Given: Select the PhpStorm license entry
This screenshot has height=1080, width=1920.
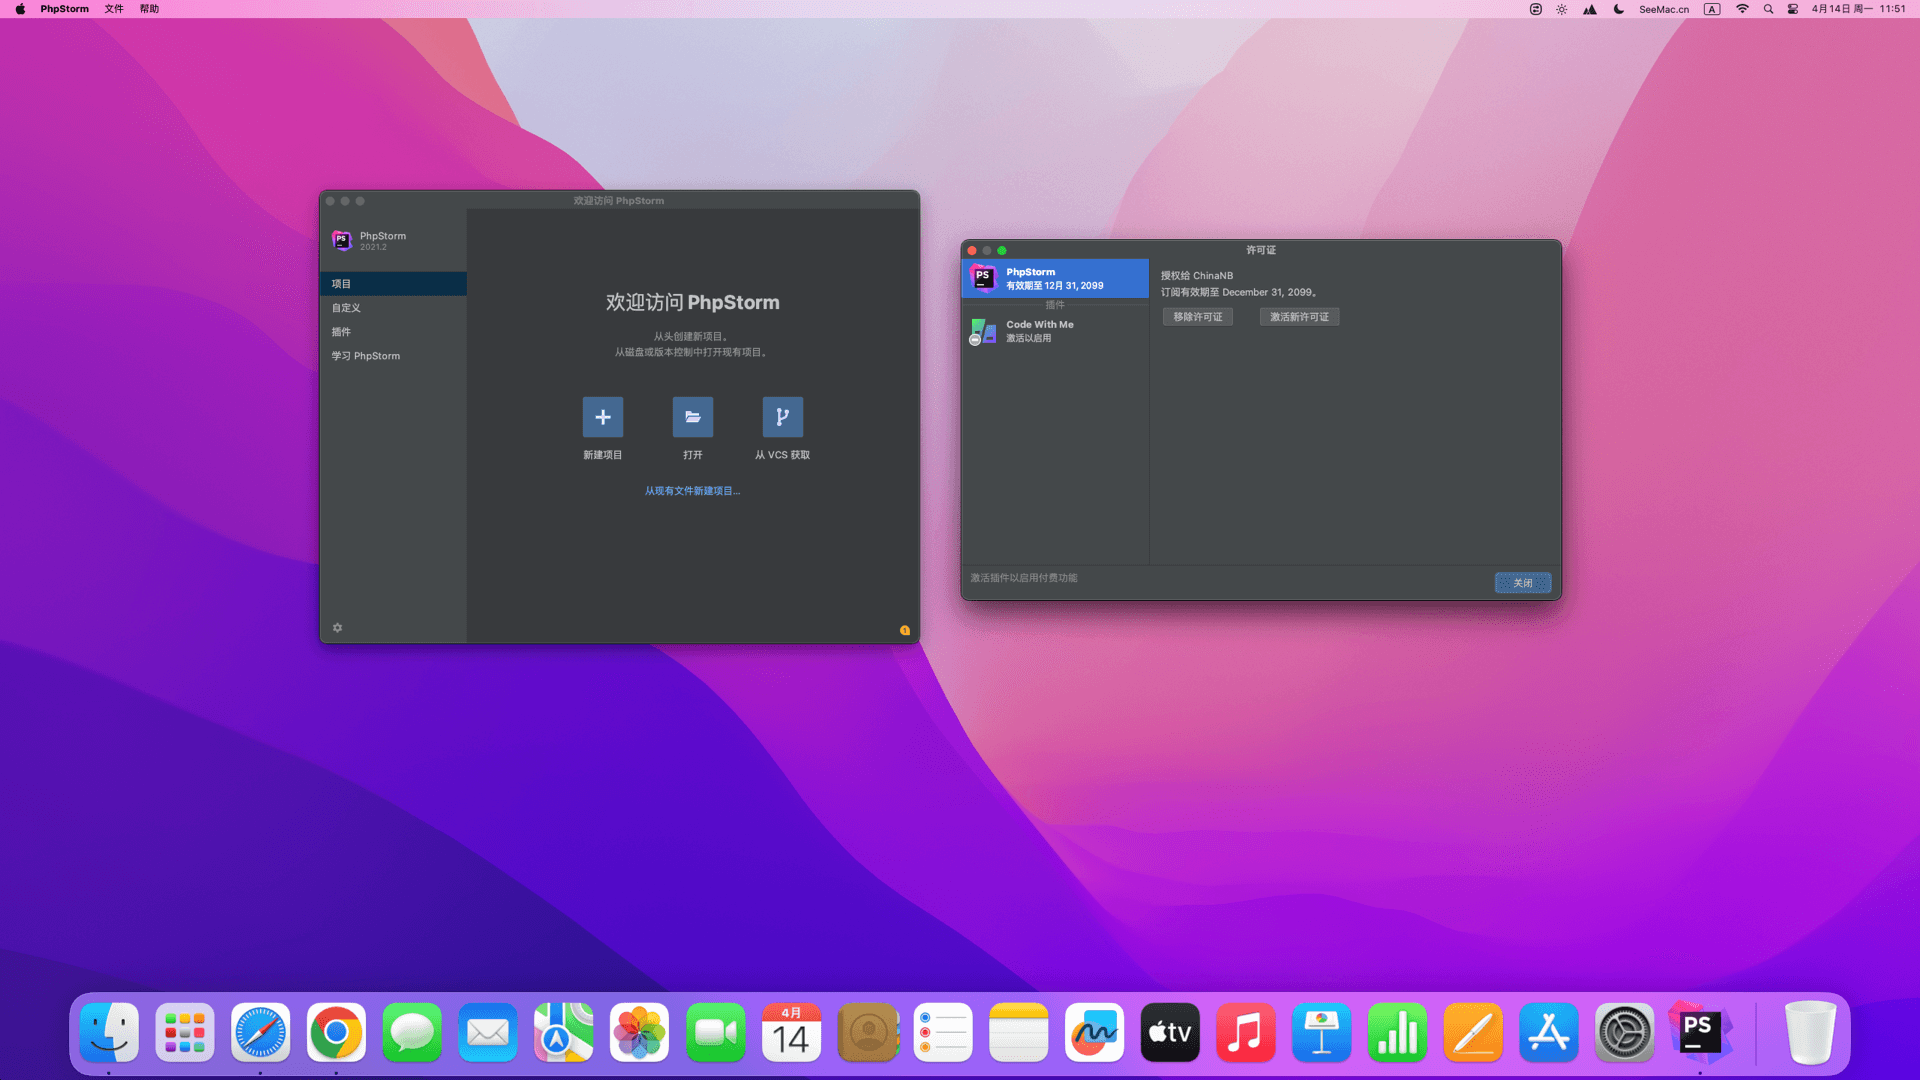Looking at the screenshot, I should pyautogui.click(x=1054, y=278).
